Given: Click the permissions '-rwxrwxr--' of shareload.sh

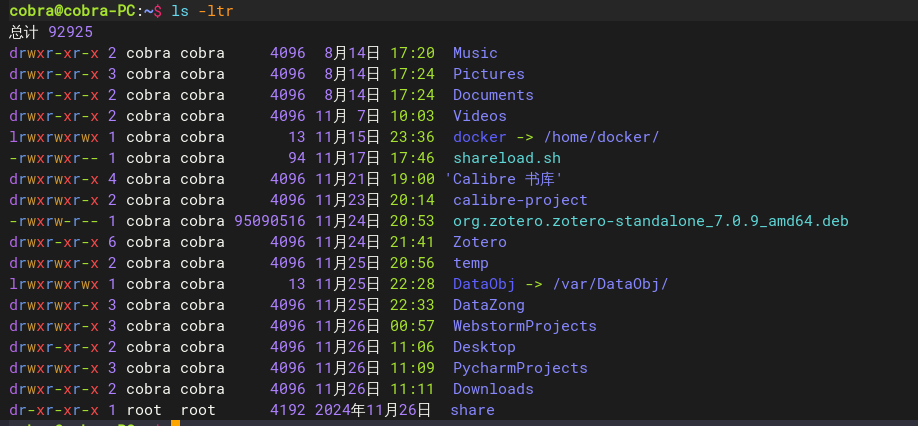Looking at the screenshot, I should click(x=54, y=158).
